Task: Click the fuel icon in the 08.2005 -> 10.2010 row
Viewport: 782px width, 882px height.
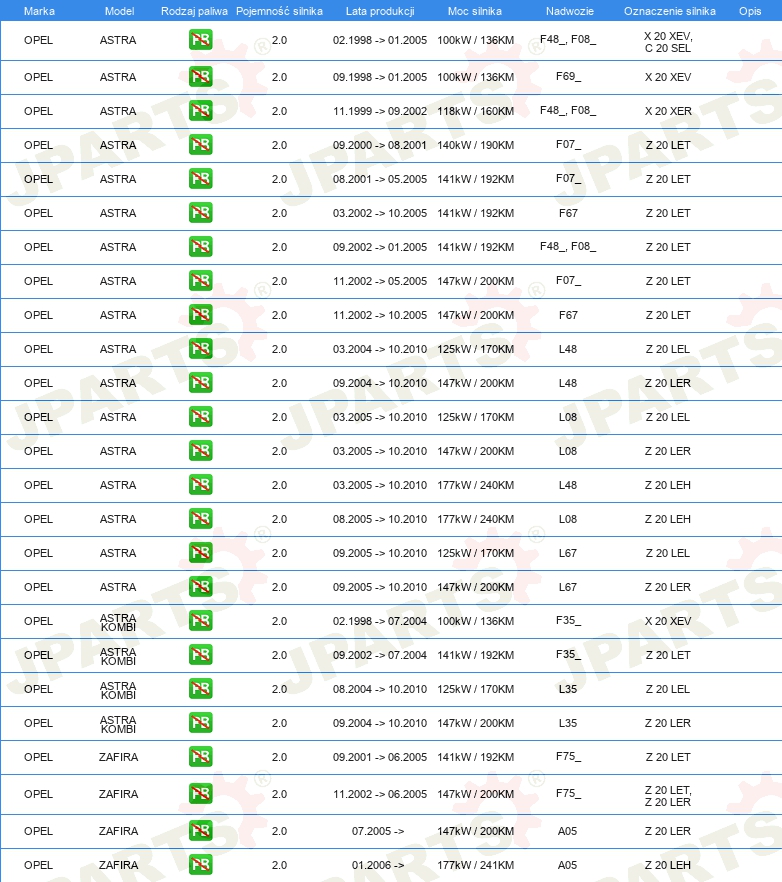Action: (x=201, y=519)
